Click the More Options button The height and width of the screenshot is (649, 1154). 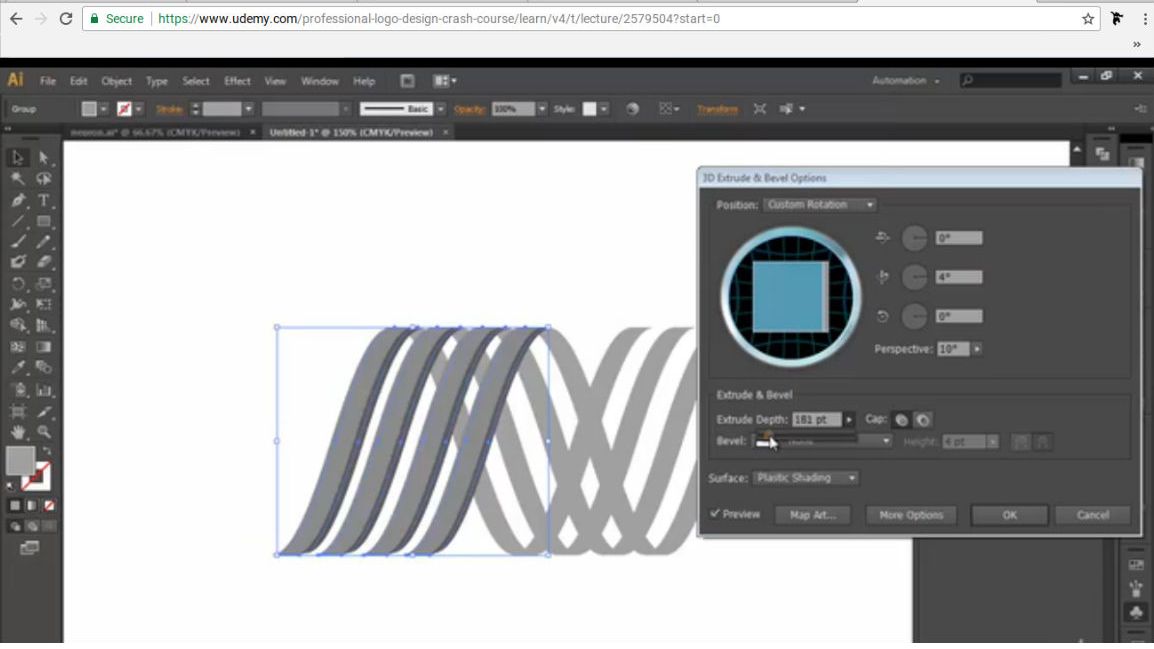coord(910,515)
